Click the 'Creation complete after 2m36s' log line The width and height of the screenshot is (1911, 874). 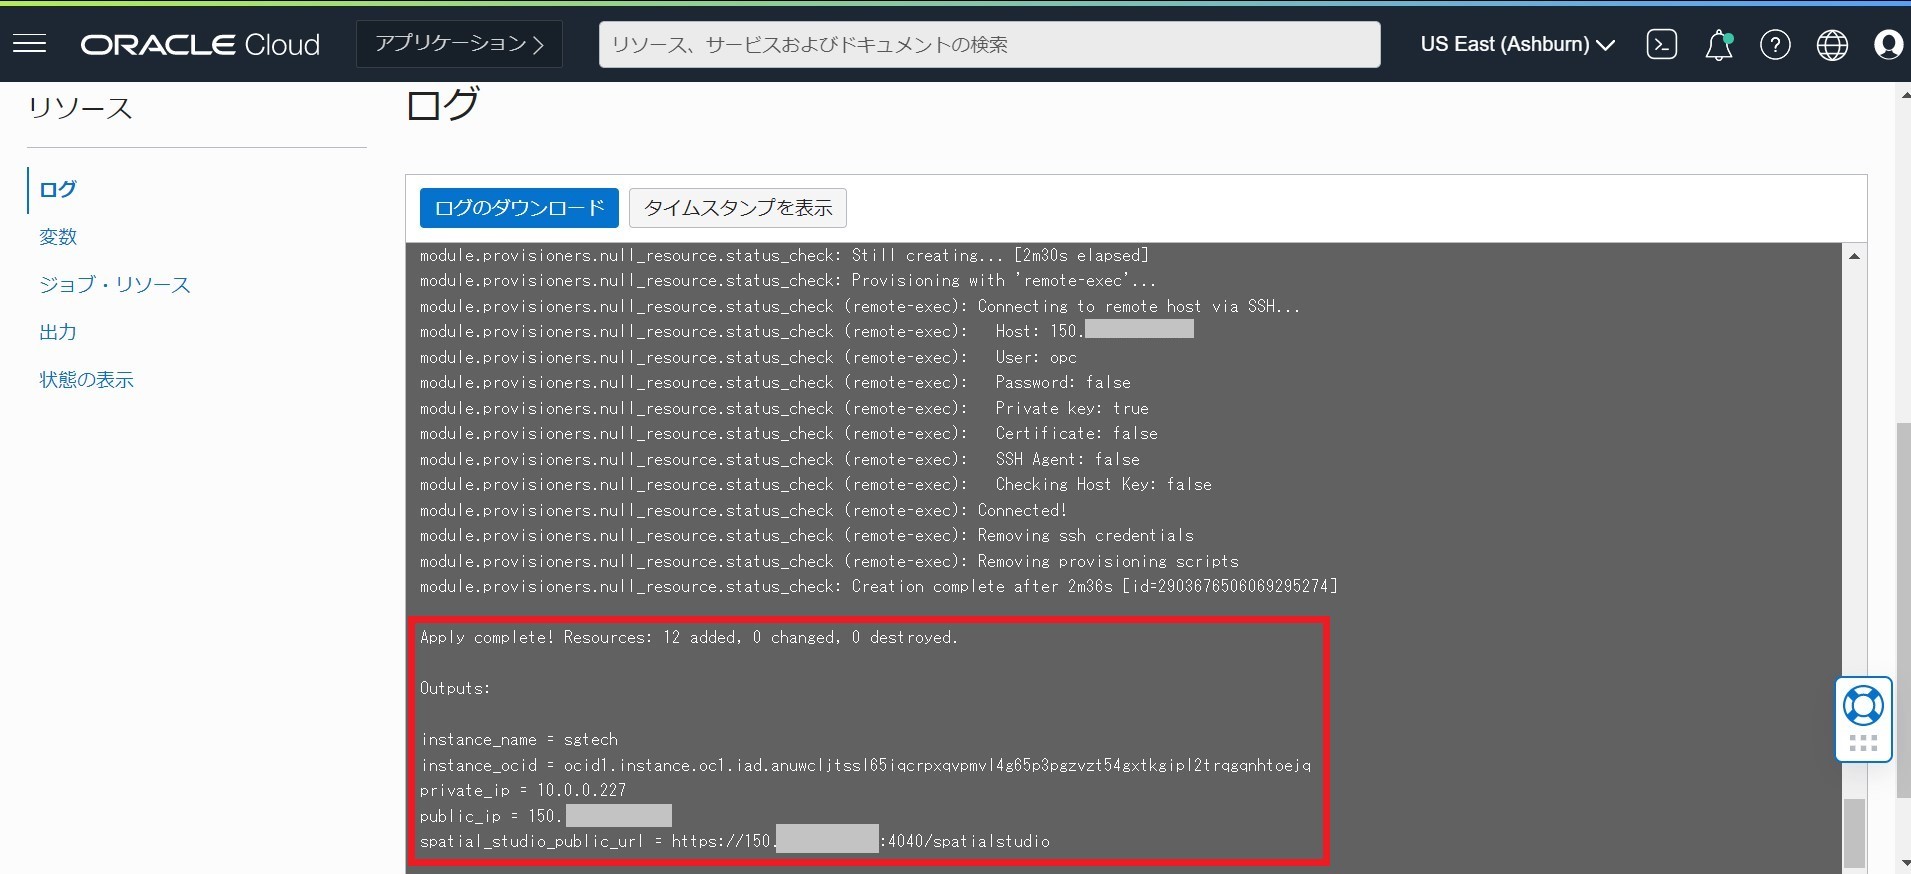878,586
